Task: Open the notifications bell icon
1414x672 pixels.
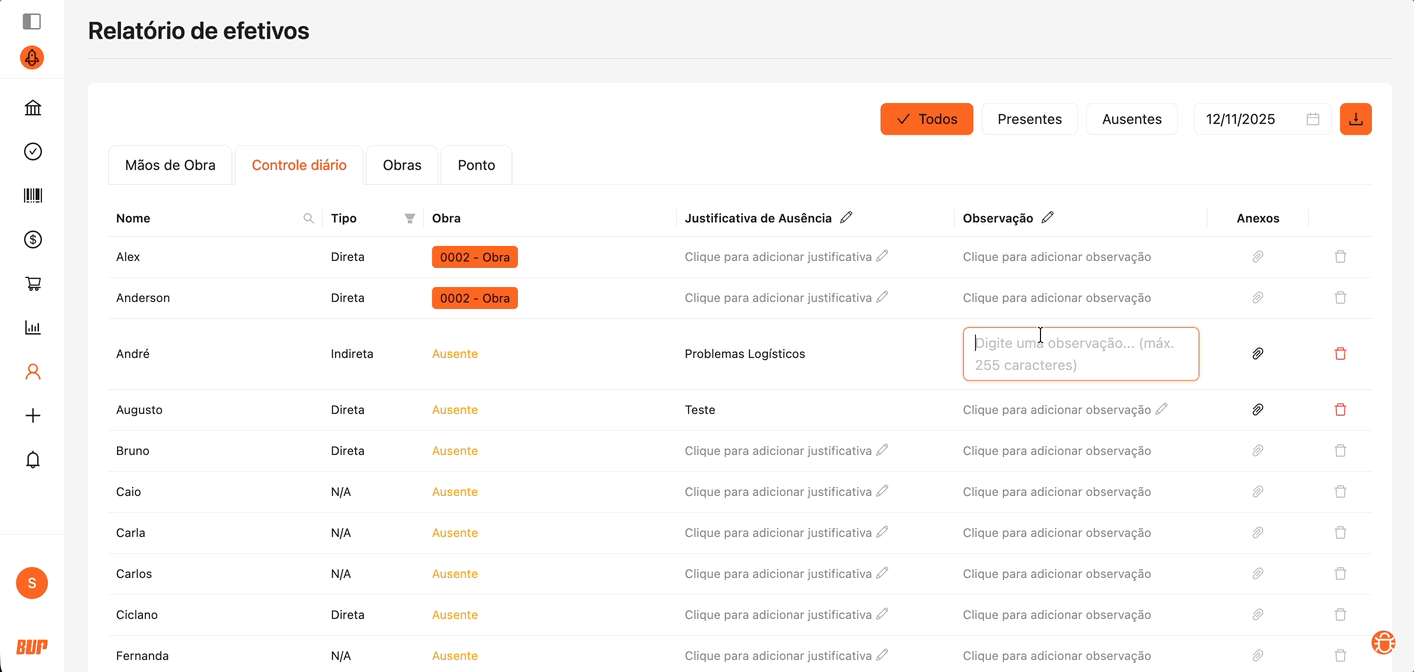Action: click(33, 460)
